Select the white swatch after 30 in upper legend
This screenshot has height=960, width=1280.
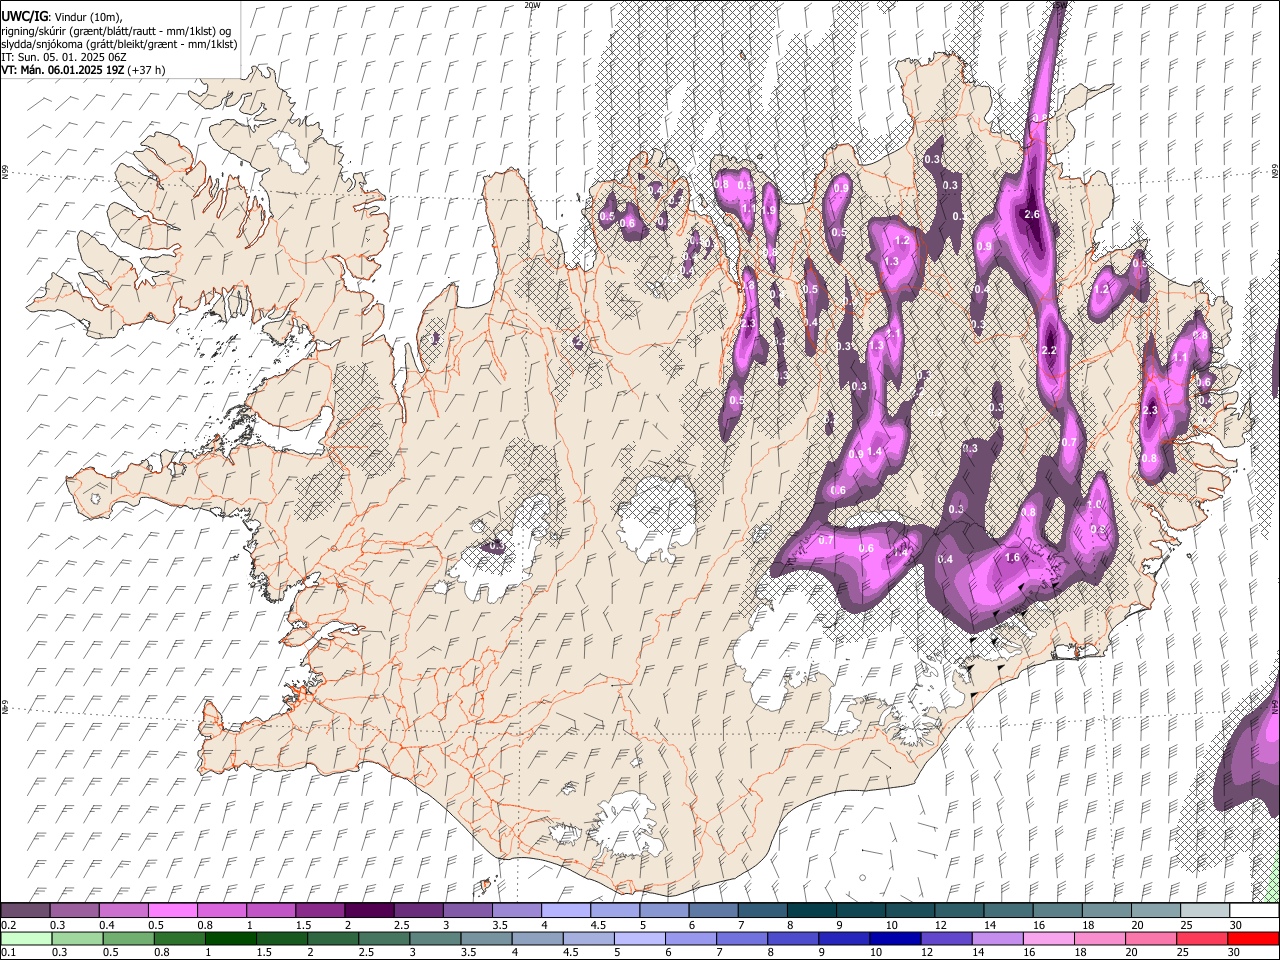[1254, 911]
